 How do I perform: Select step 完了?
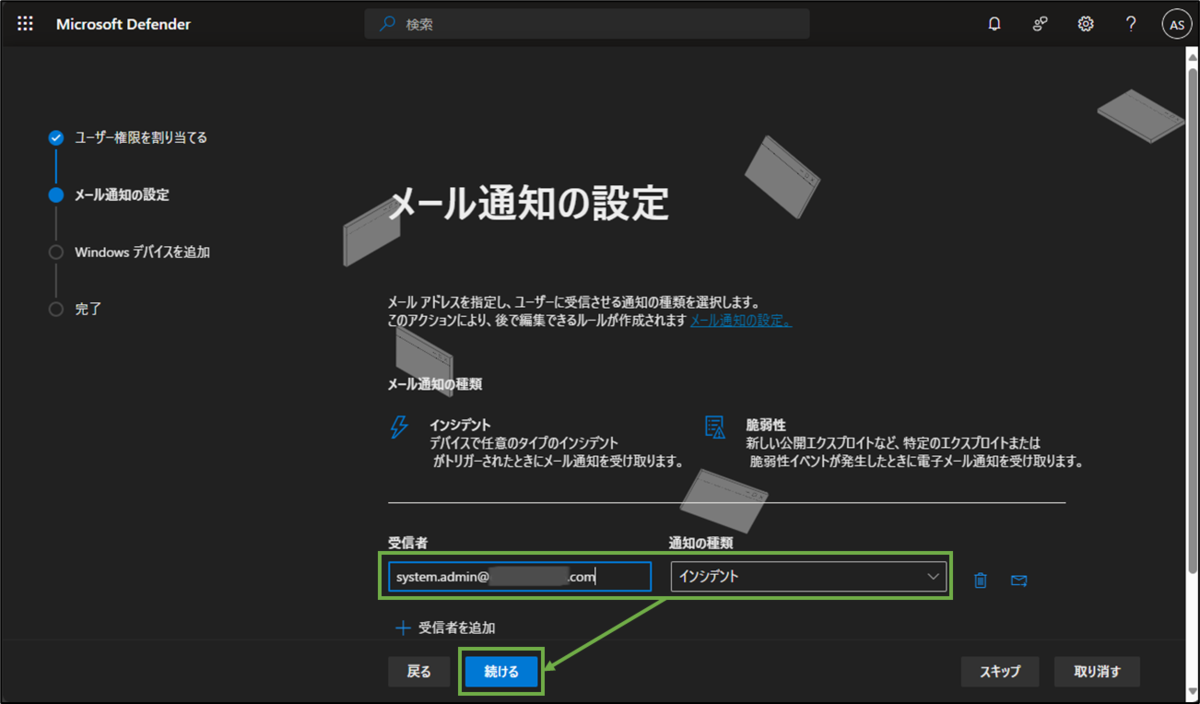pyautogui.click(x=88, y=309)
